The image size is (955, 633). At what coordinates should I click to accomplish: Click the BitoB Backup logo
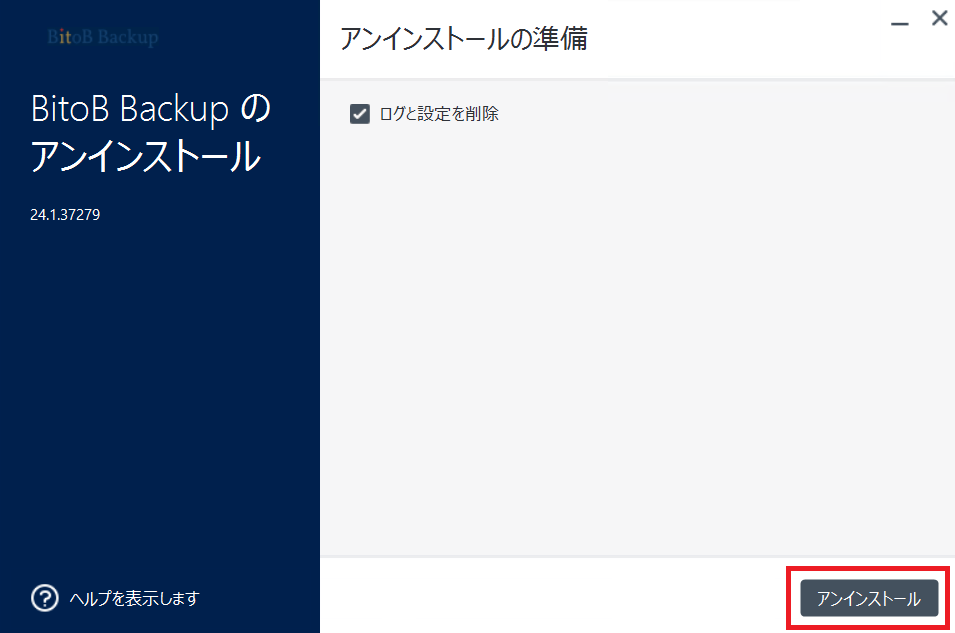pos(103,37)
